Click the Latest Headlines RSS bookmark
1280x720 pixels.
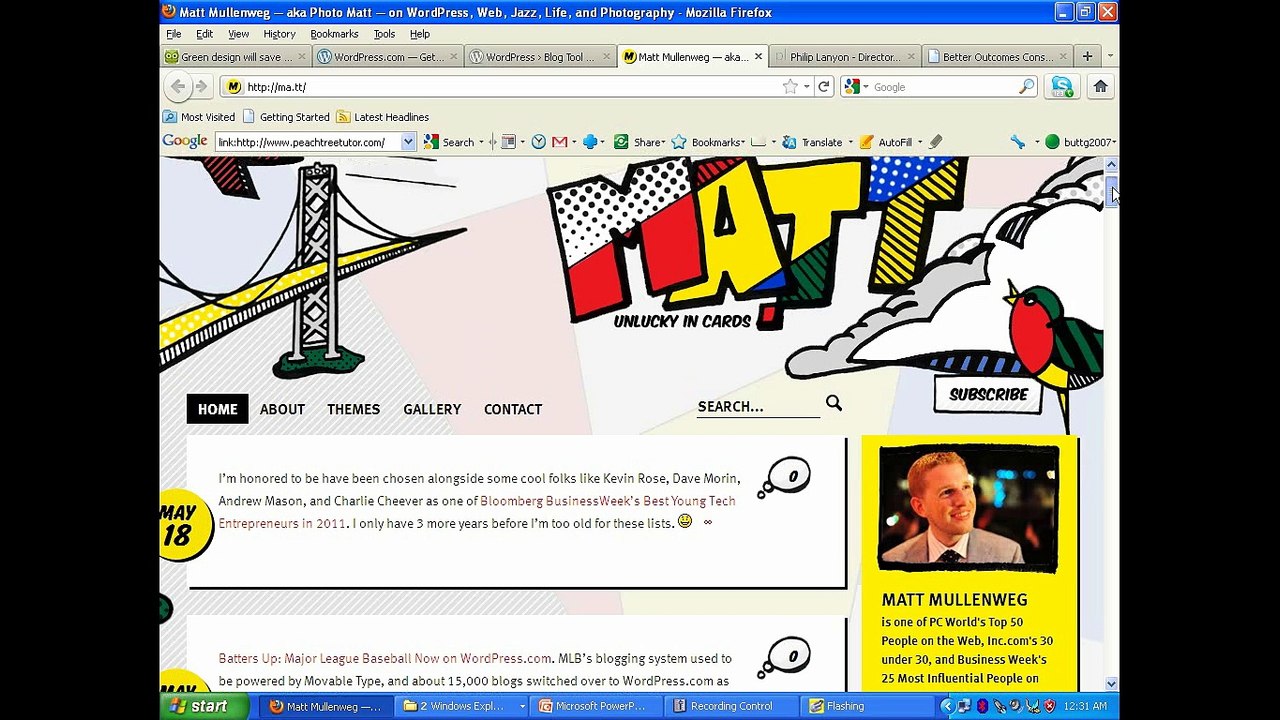point(383,117)
